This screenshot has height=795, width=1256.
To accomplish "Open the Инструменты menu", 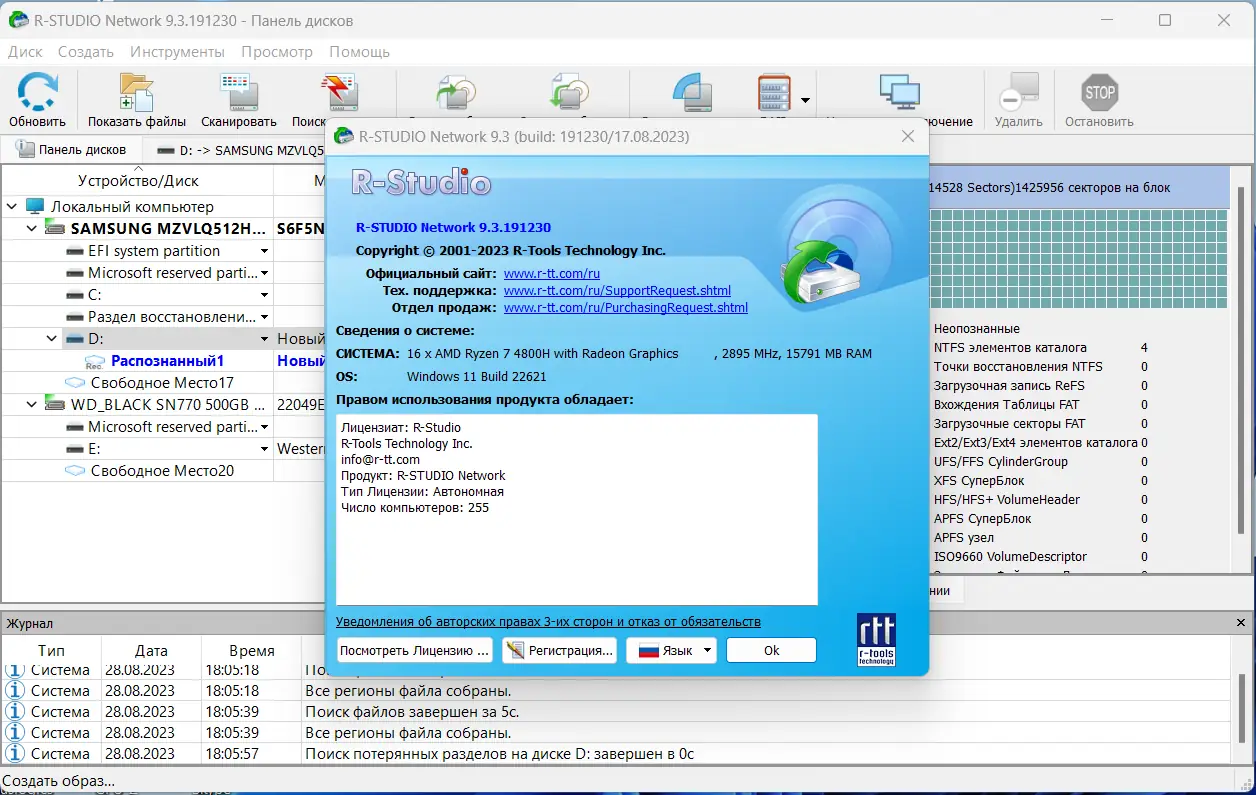I will click(176, 52).
